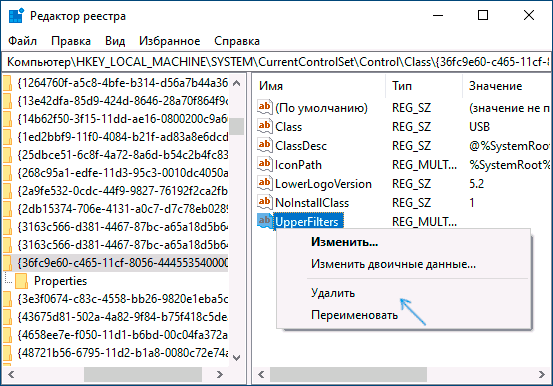Viewport: 553px width, 386px height.
Task: Select the {43675d81-502a-4a82 tree key
Action: tap(122, 317)
